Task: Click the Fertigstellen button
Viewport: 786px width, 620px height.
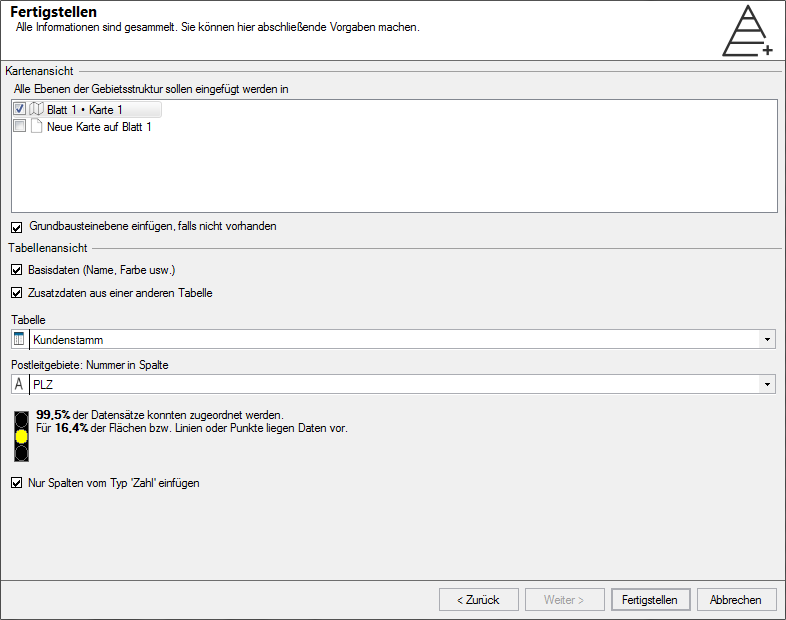Action: click(651, 599)
